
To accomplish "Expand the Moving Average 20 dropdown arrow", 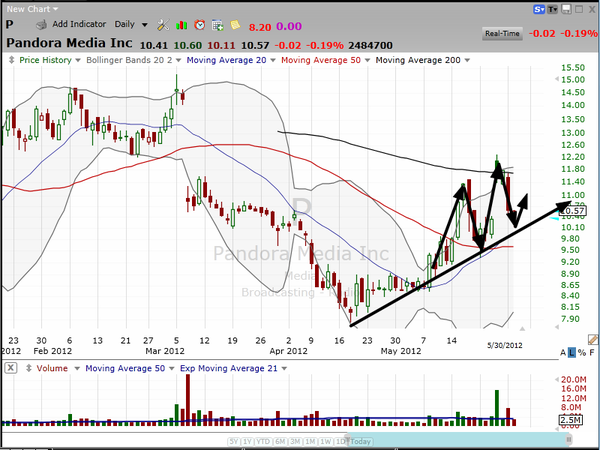I will (x=273, y=60).
